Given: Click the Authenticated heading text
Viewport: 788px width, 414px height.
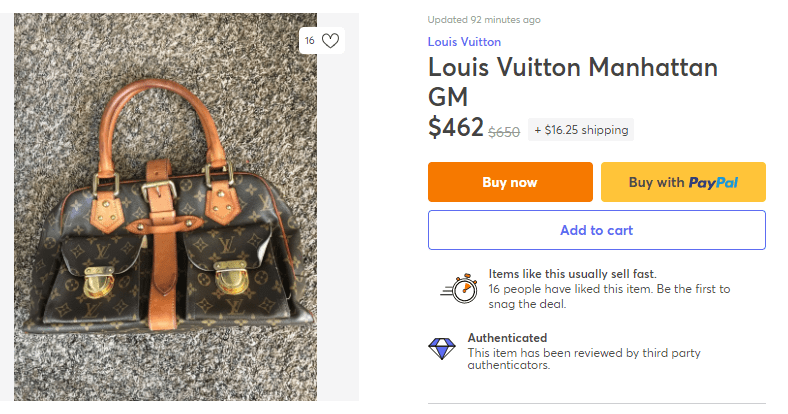Looking at the screenshot, I should [507, 338].
